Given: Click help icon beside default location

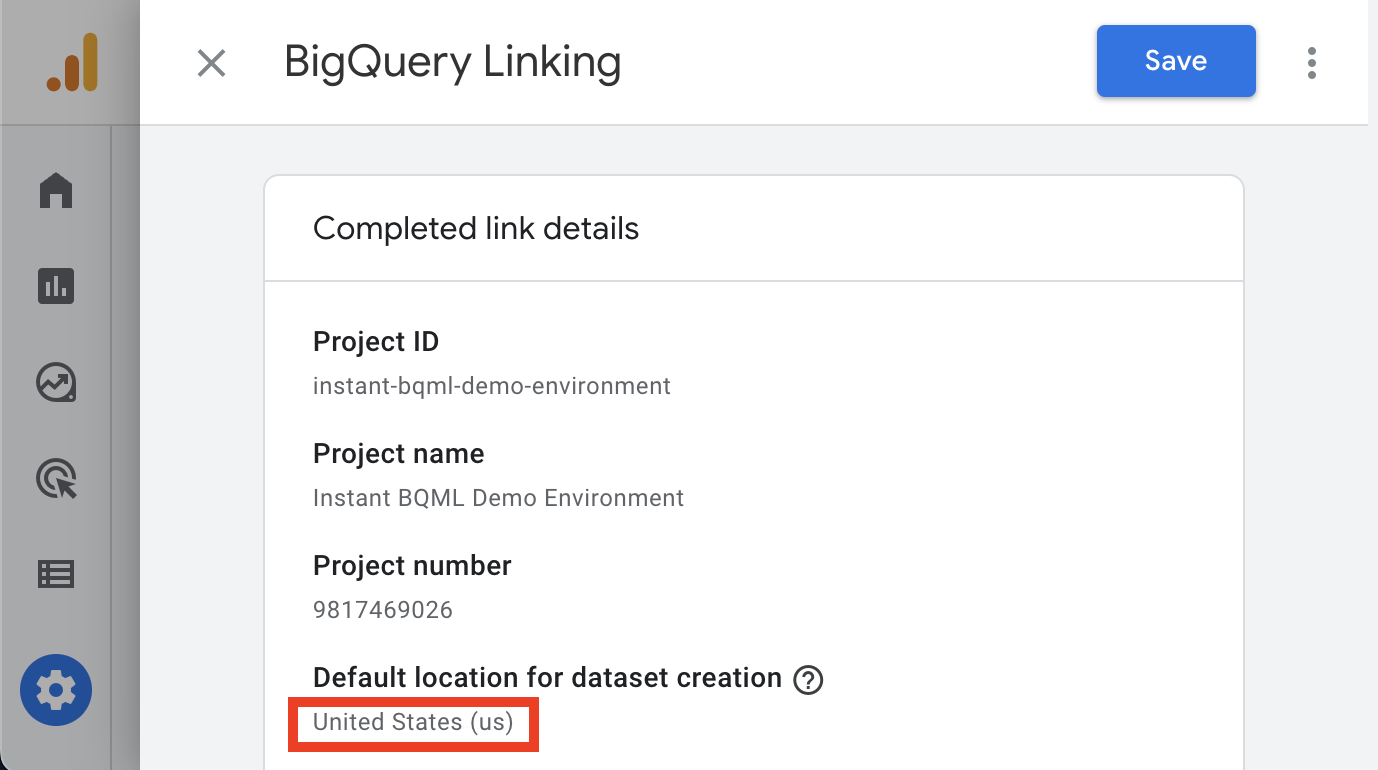Looking at the screenshot, I should click(808, 680).
